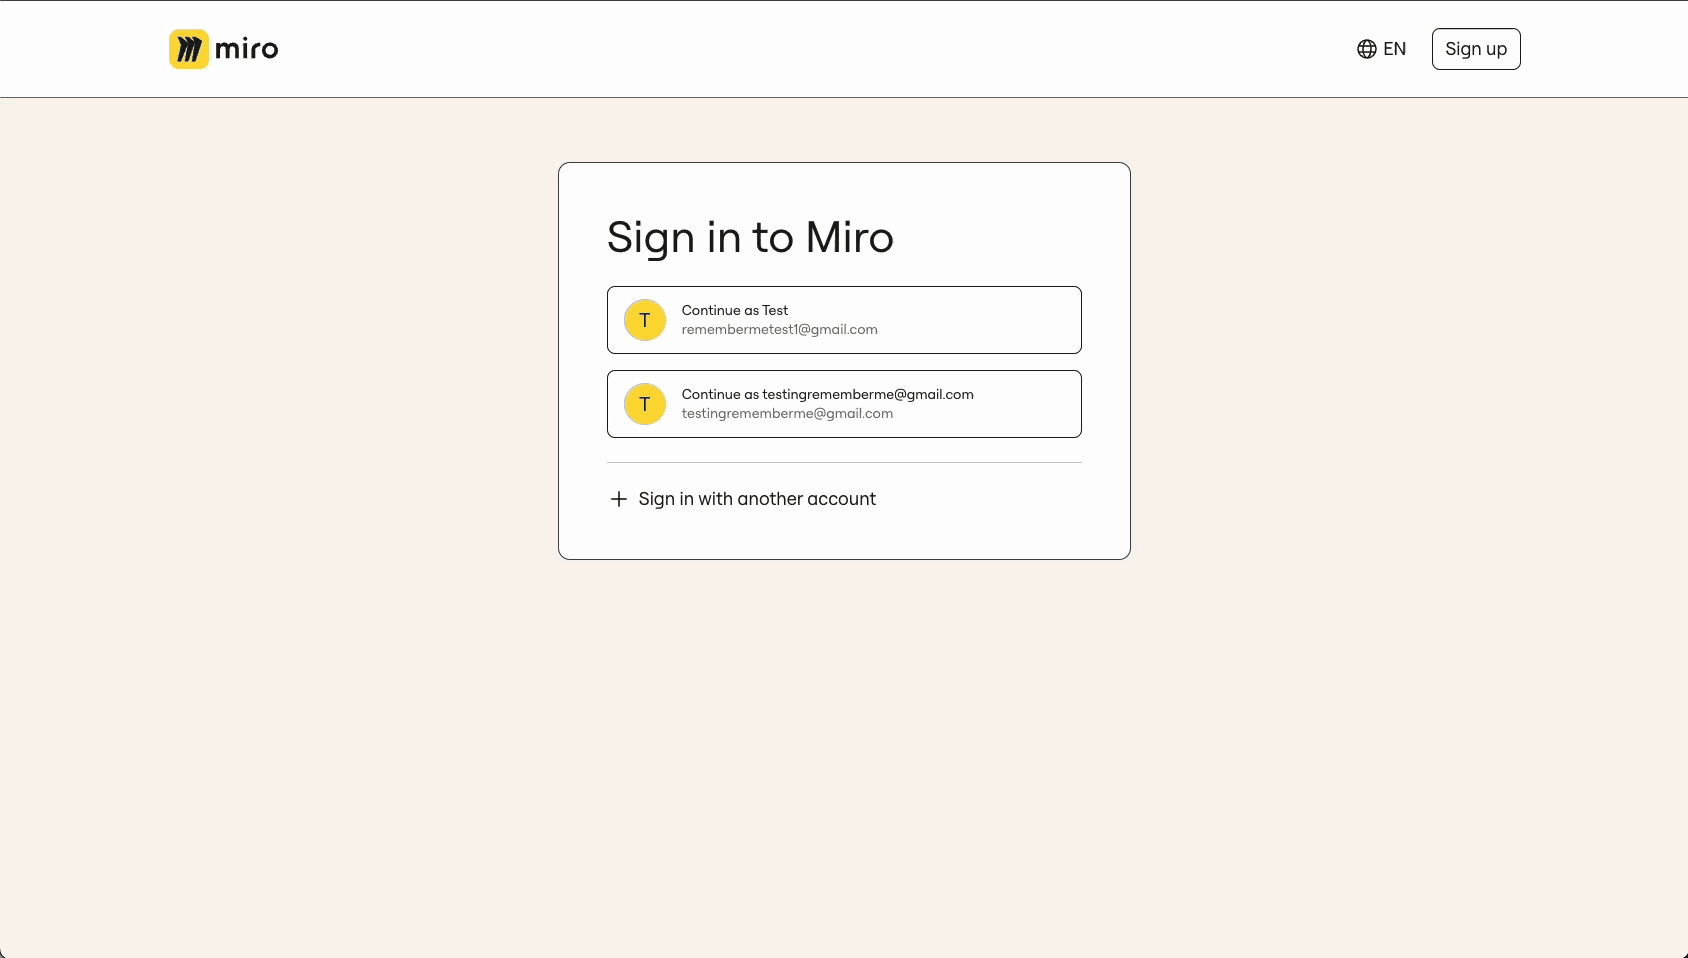Click the divider above Sign in with another account
Image resolution: width=1688 pixels, height=958 pixels.
coord(844,462)
